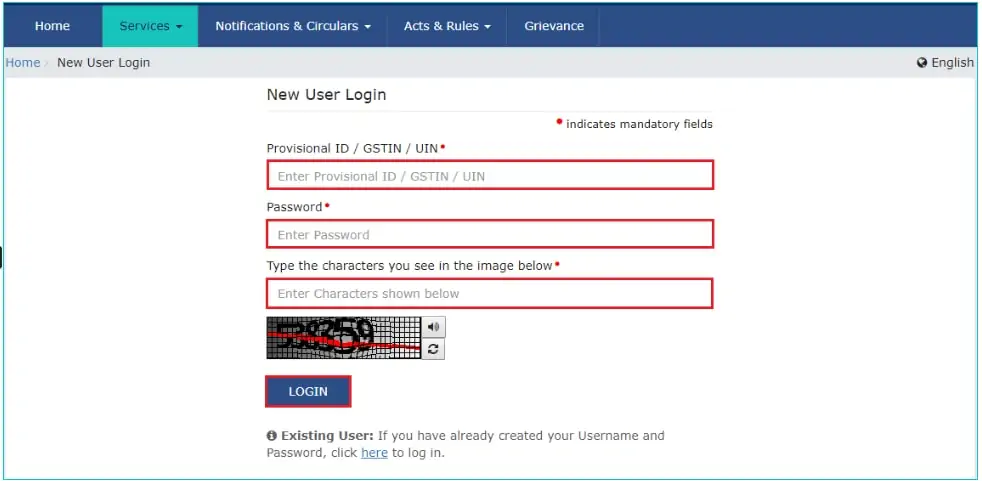Image resolution: width=982 pixels, height=481 pixels.
Task: Play the captcha audio speaker icon
Action: (433, 327)
